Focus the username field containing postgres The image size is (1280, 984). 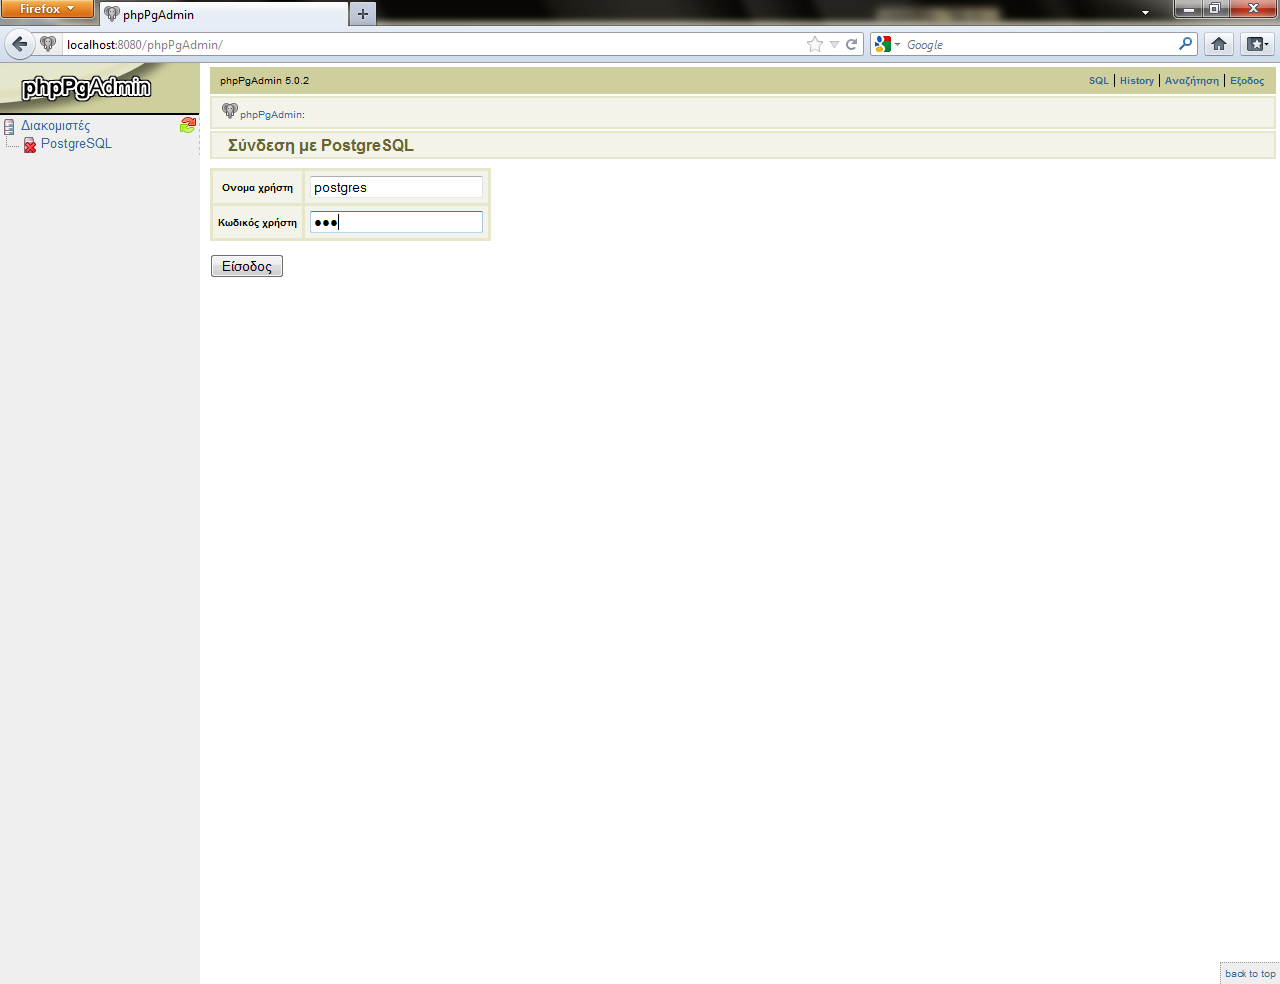coord(396,188)
